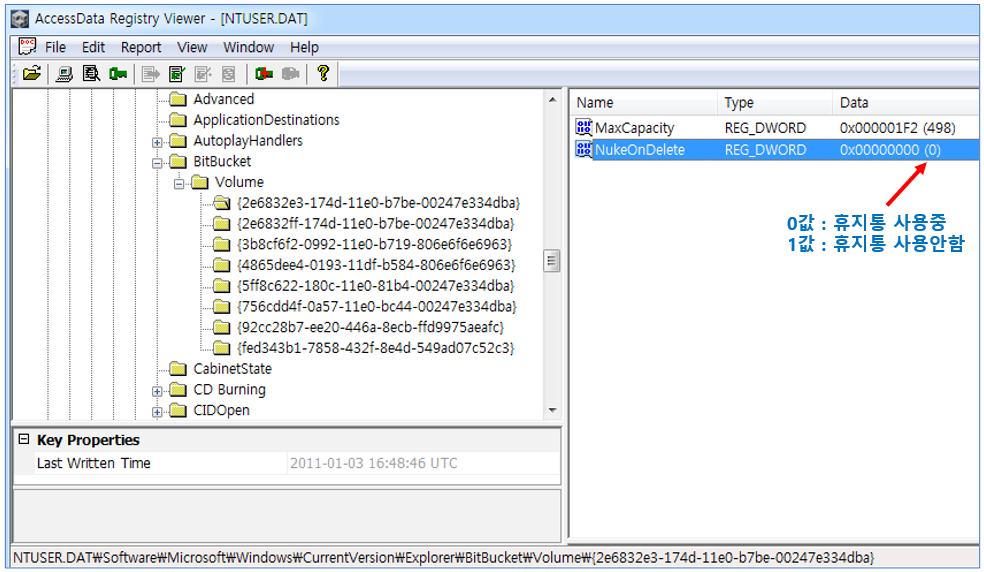
Task: Click the report with green checkmark toolbar icon
Action: coord(177,74)
